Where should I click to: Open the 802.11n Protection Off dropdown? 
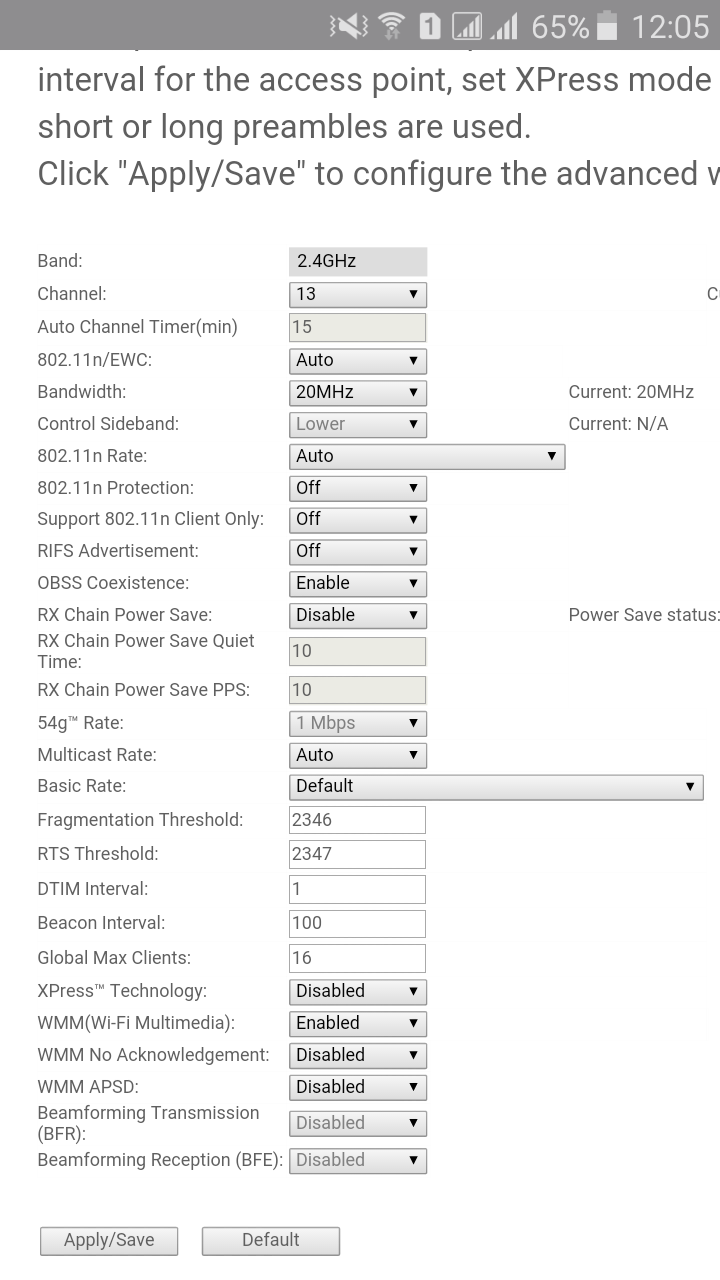point(358,488)
